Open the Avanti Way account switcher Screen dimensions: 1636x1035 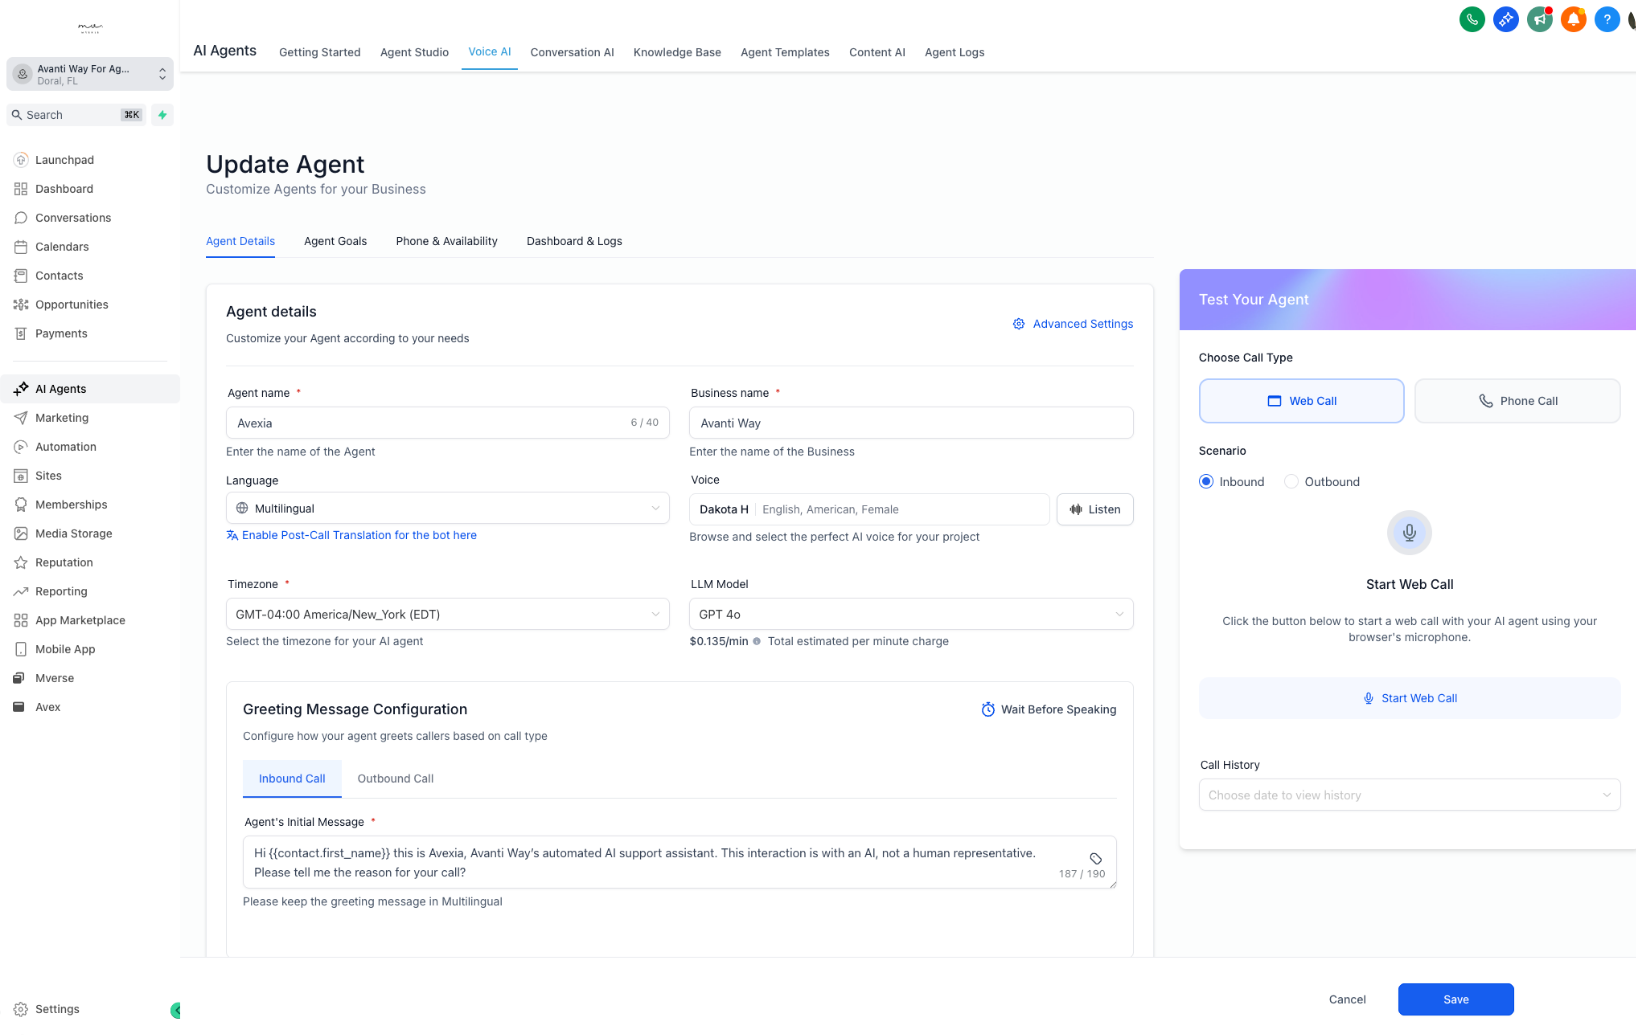pos(90,74)
